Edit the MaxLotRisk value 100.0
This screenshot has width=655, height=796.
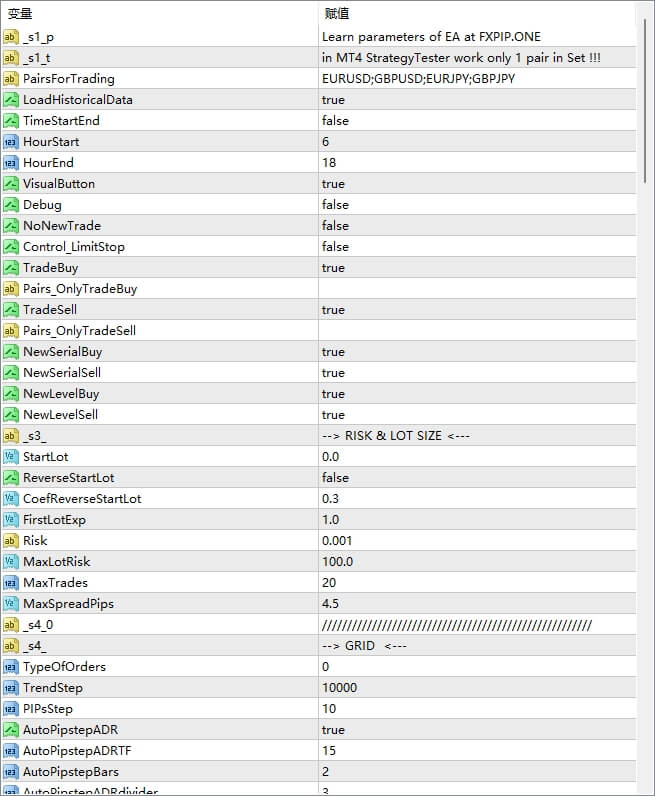click(337, 561)
